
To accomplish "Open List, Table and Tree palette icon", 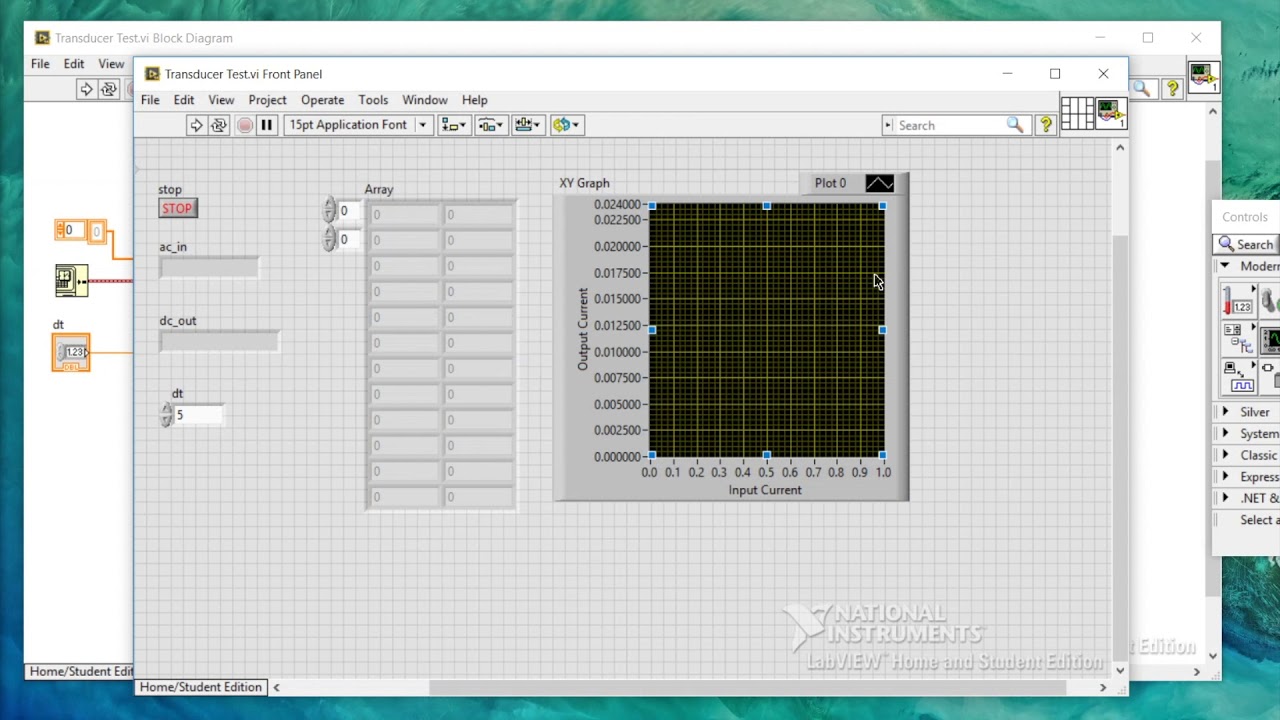I will tap(1239, 340).
